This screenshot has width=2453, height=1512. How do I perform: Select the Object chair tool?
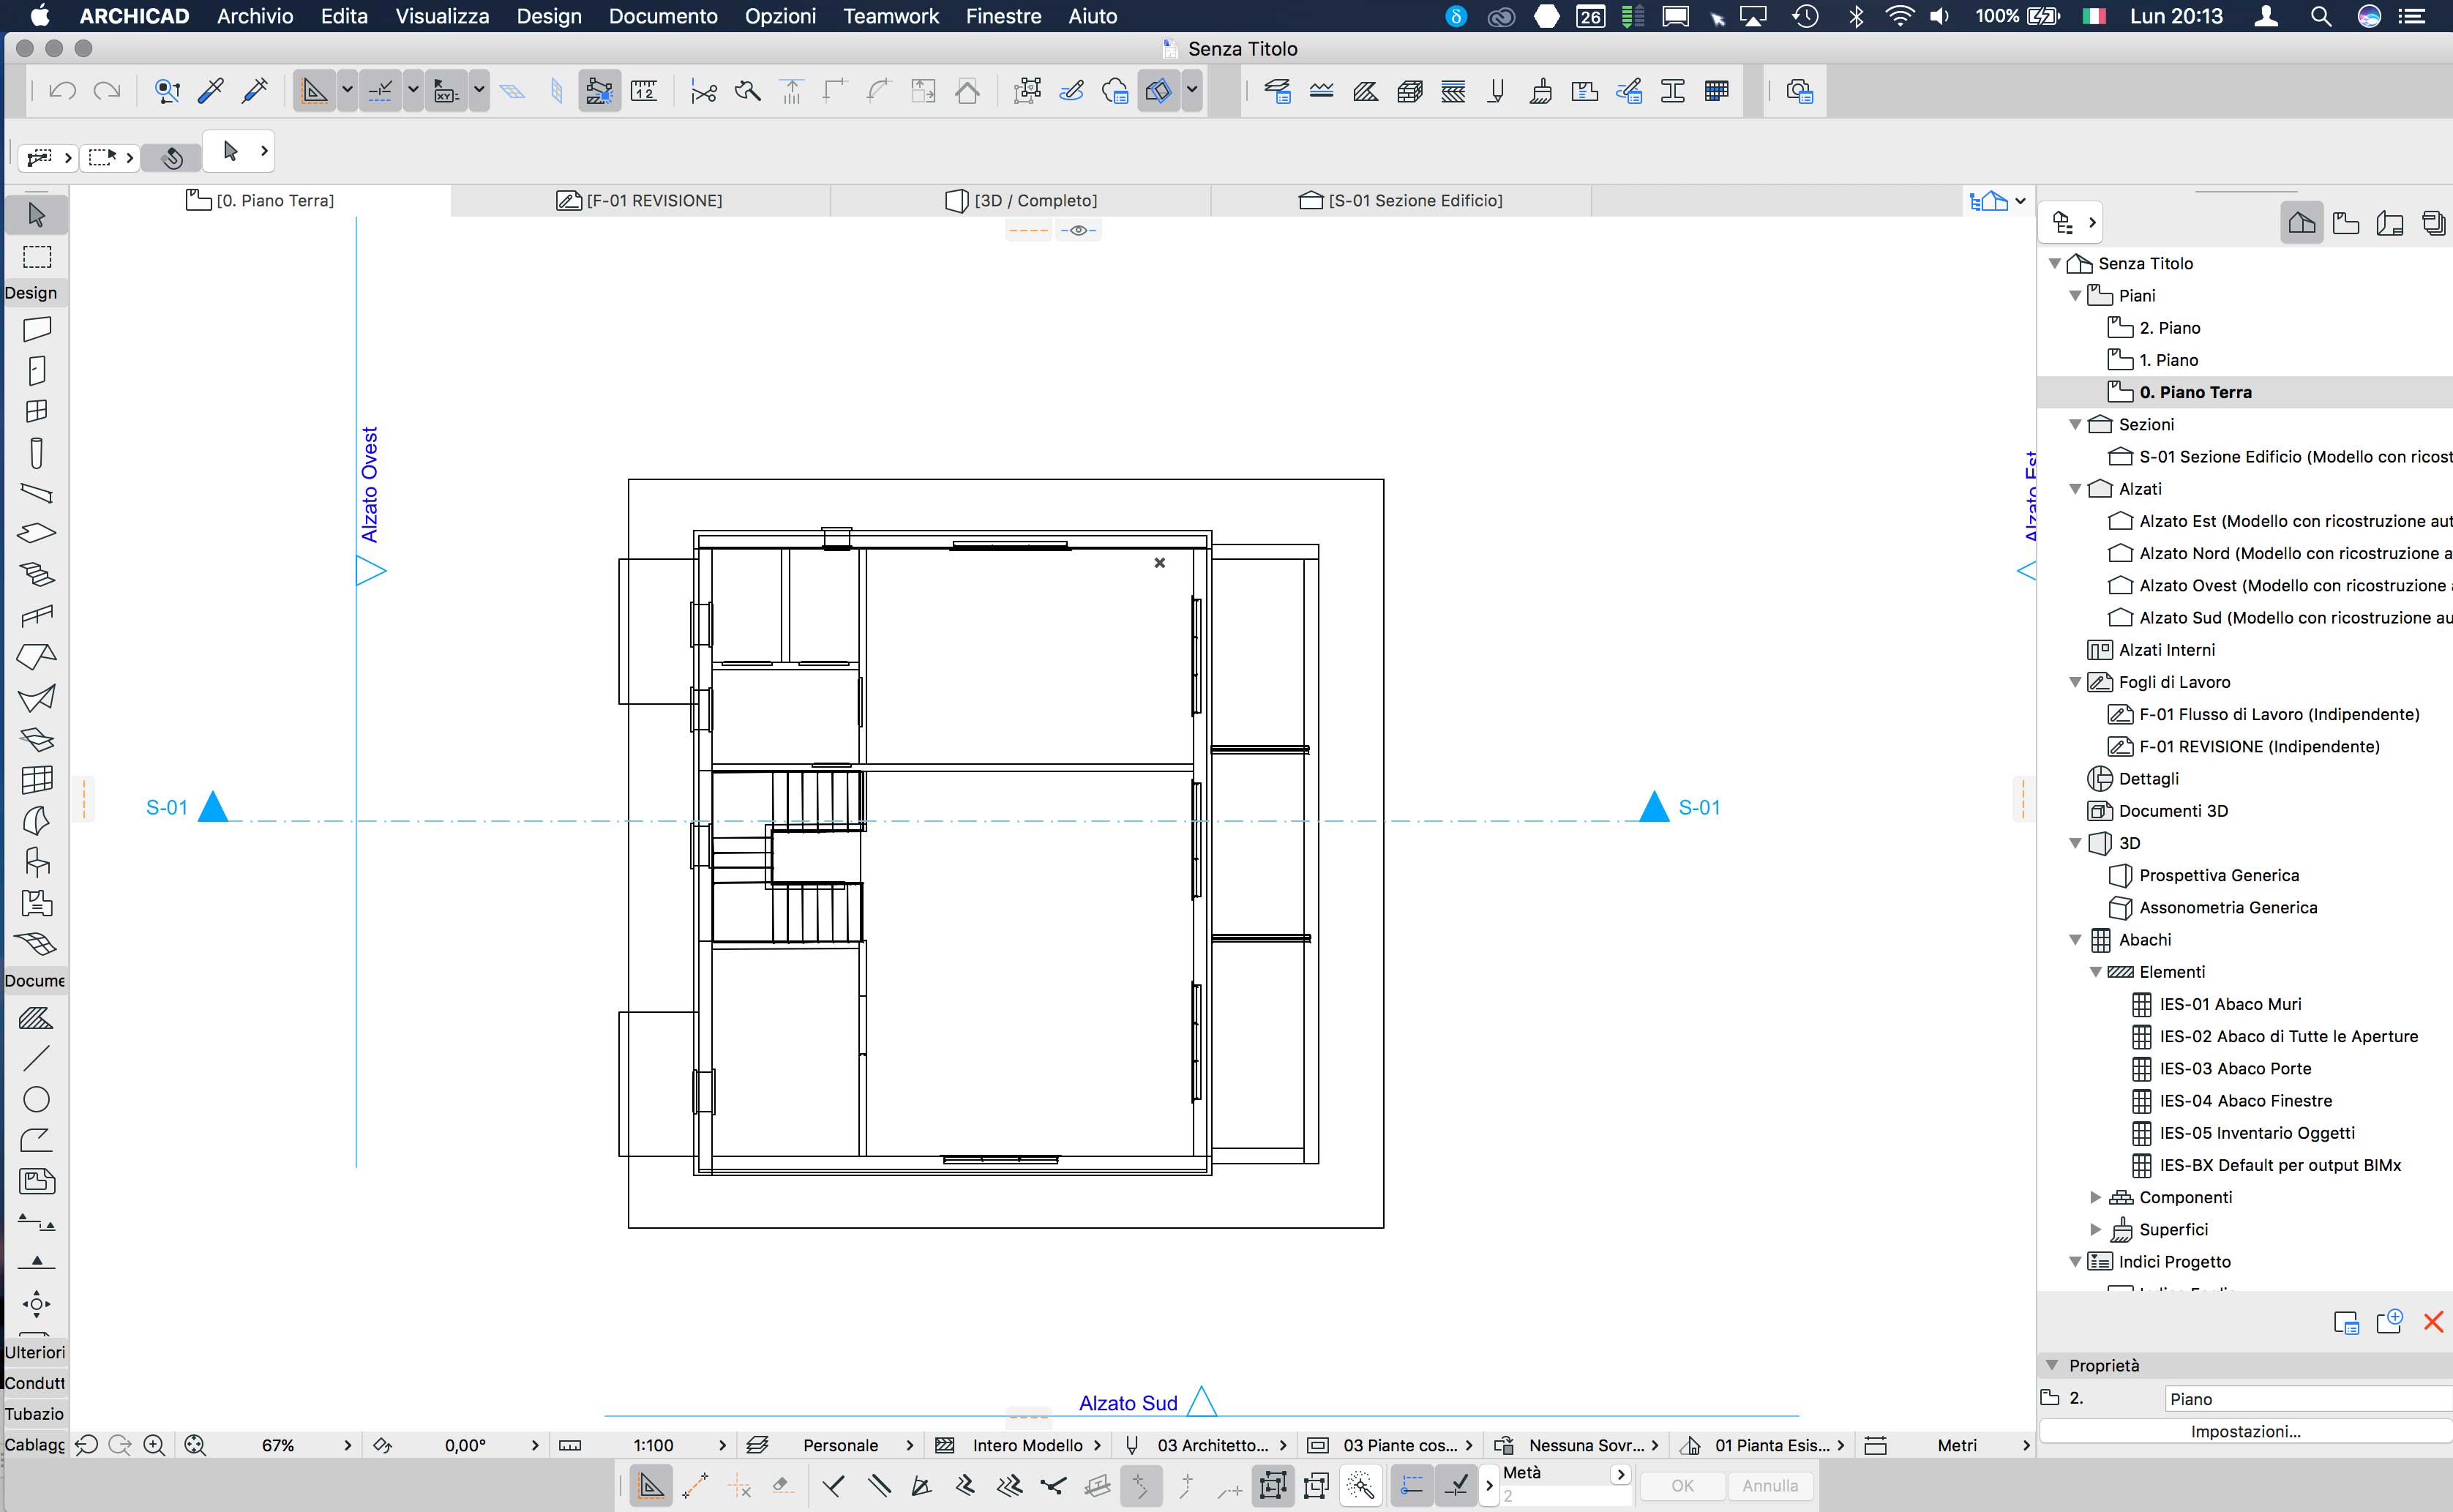(37, 862)
